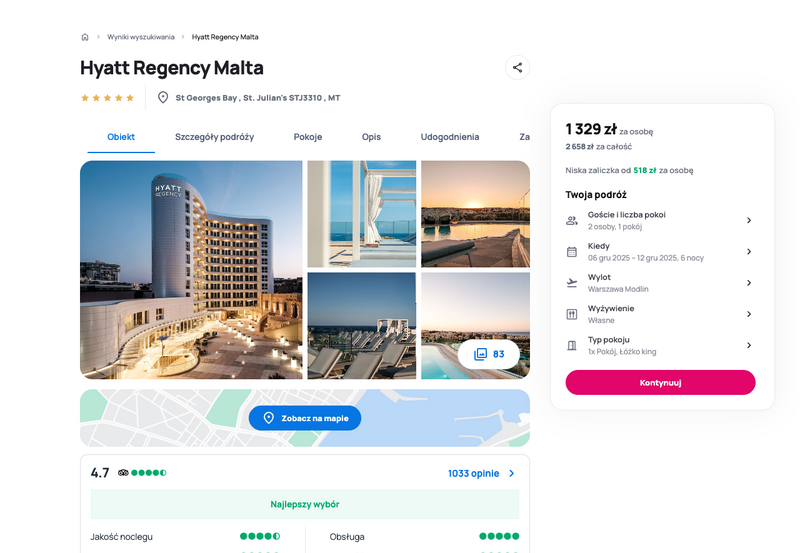Open the photo gallery 83 images button
The height and width of the screenshot is (553, 800).
tap(489, 354)
